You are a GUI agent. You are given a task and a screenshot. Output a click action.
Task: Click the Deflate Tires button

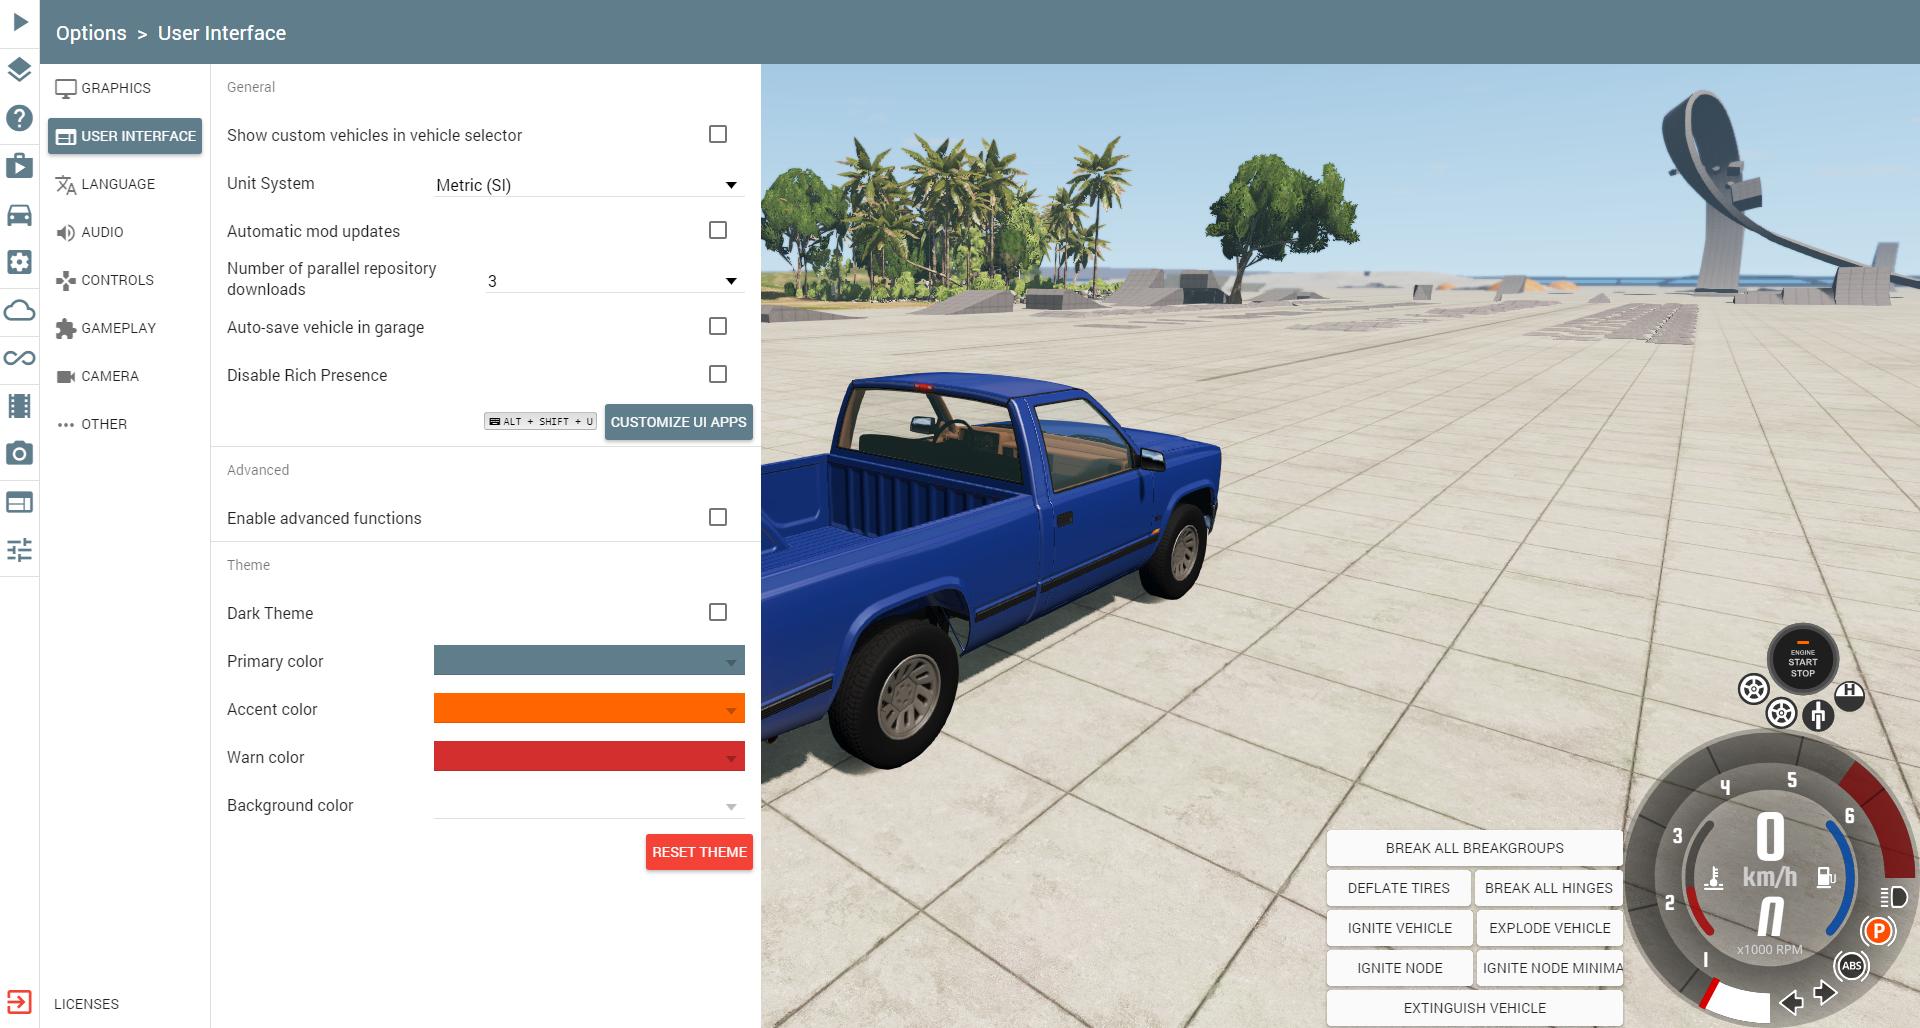coord(1398,888)
